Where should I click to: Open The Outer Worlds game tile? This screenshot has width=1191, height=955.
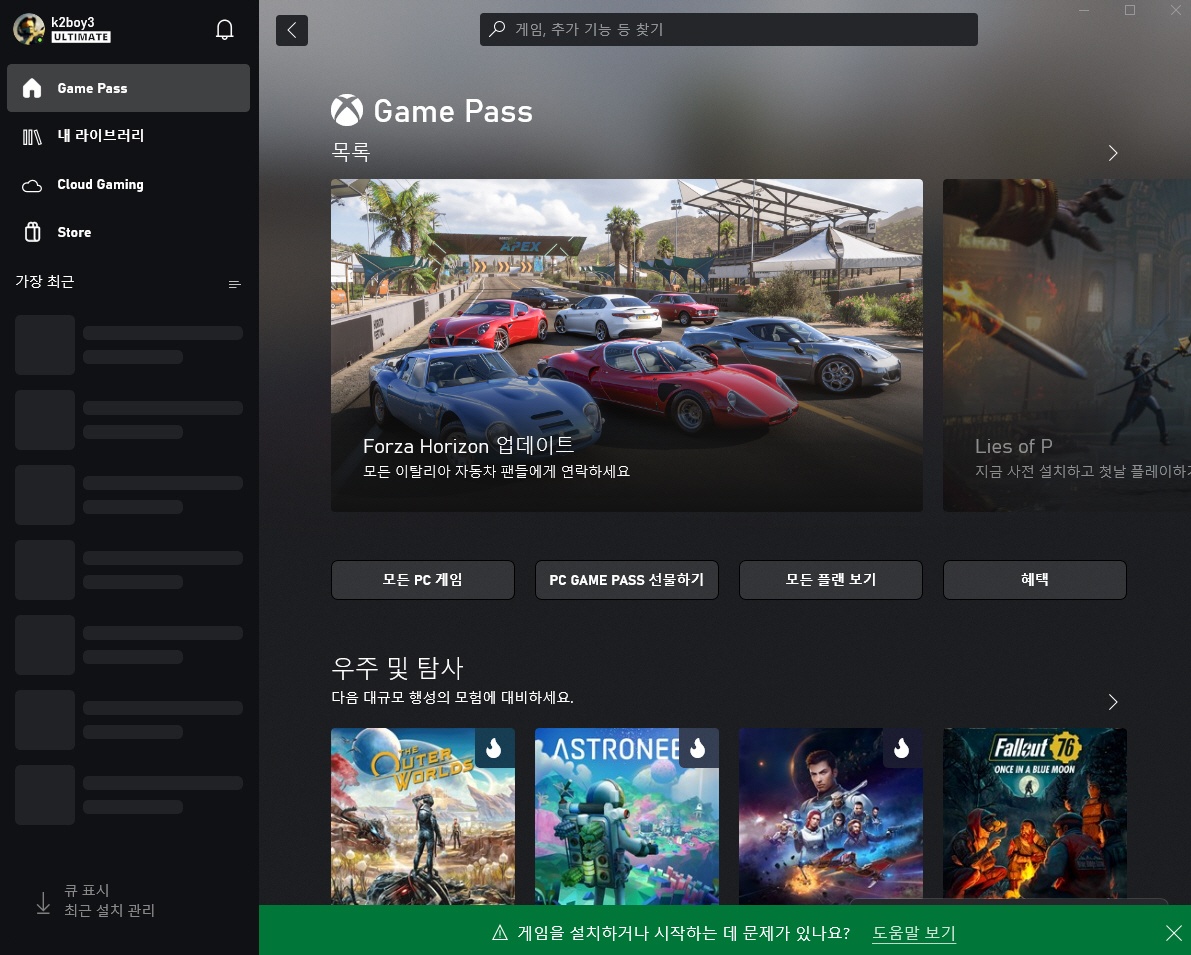click(422, 816)
